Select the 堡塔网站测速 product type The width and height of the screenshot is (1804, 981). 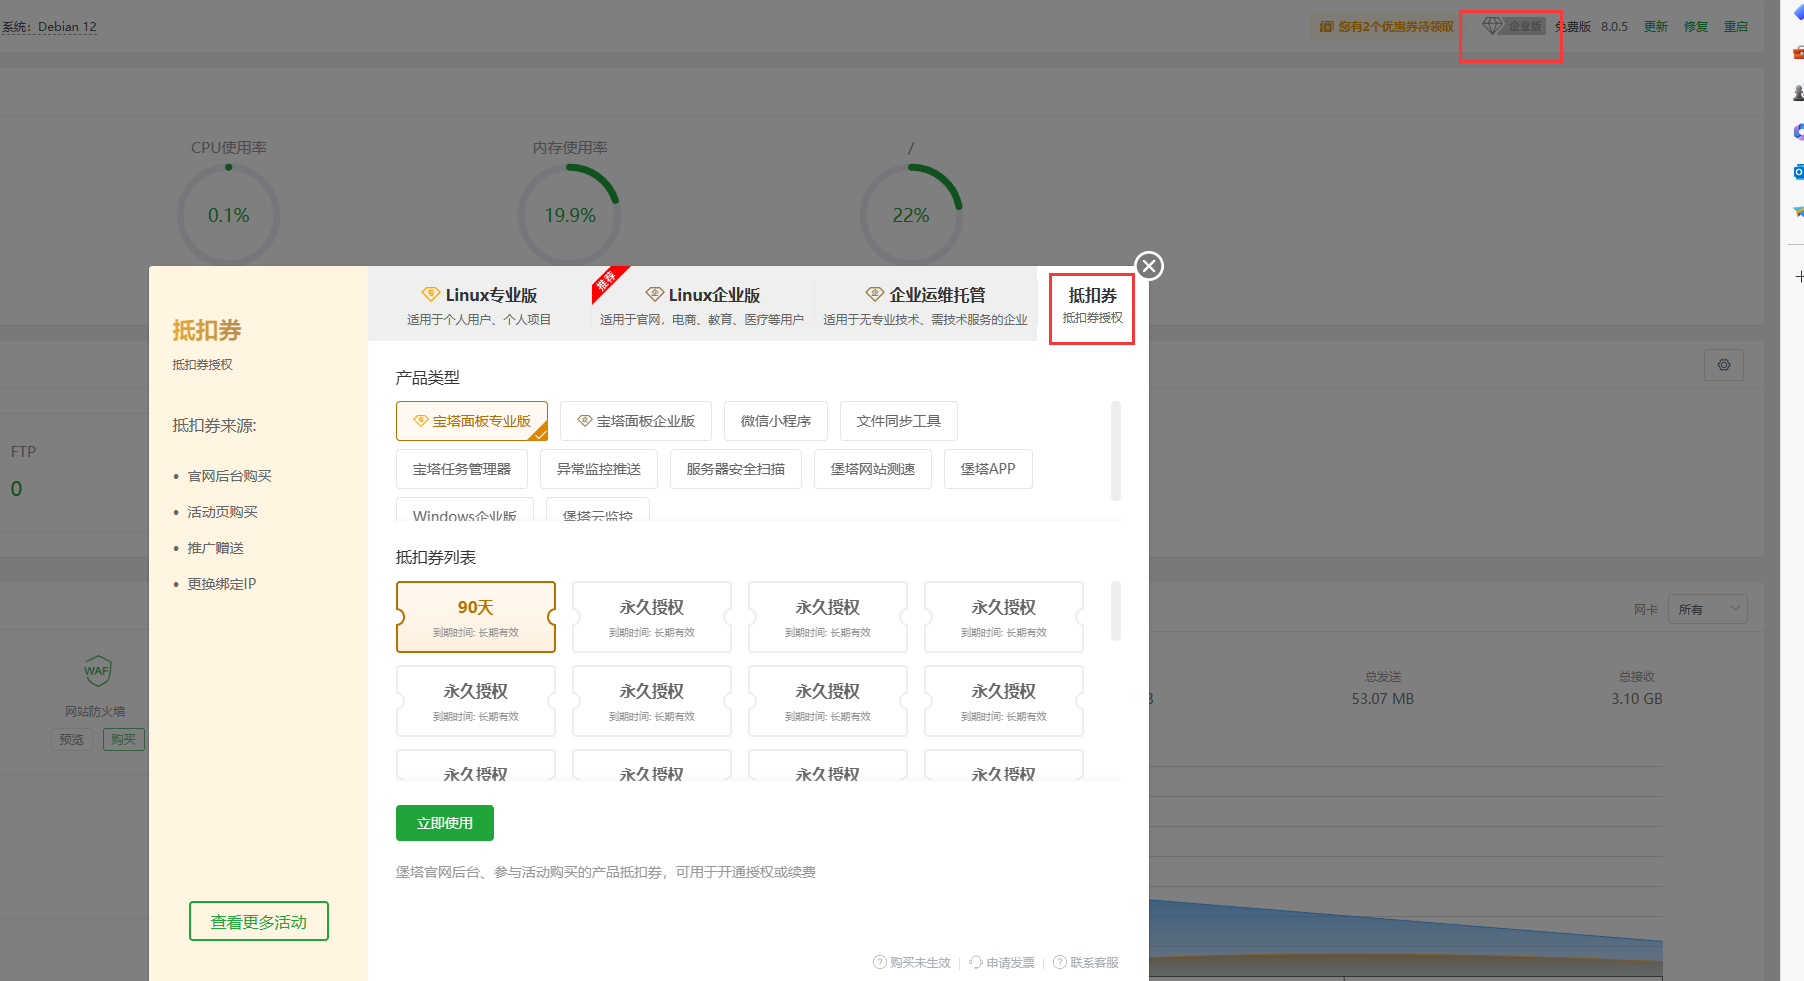tap(873, 469)
